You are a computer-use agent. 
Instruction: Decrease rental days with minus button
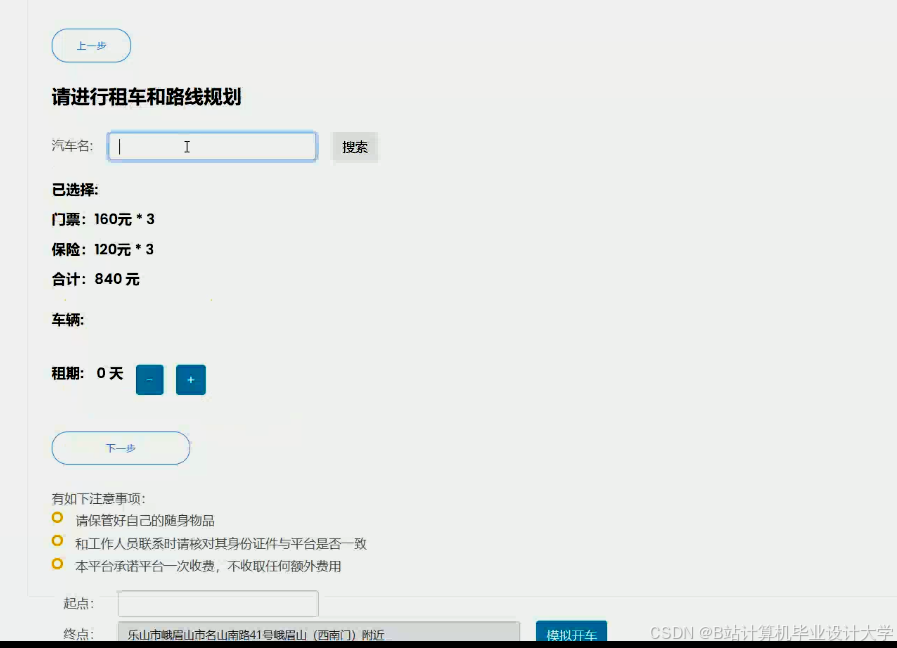click(150, 380)
